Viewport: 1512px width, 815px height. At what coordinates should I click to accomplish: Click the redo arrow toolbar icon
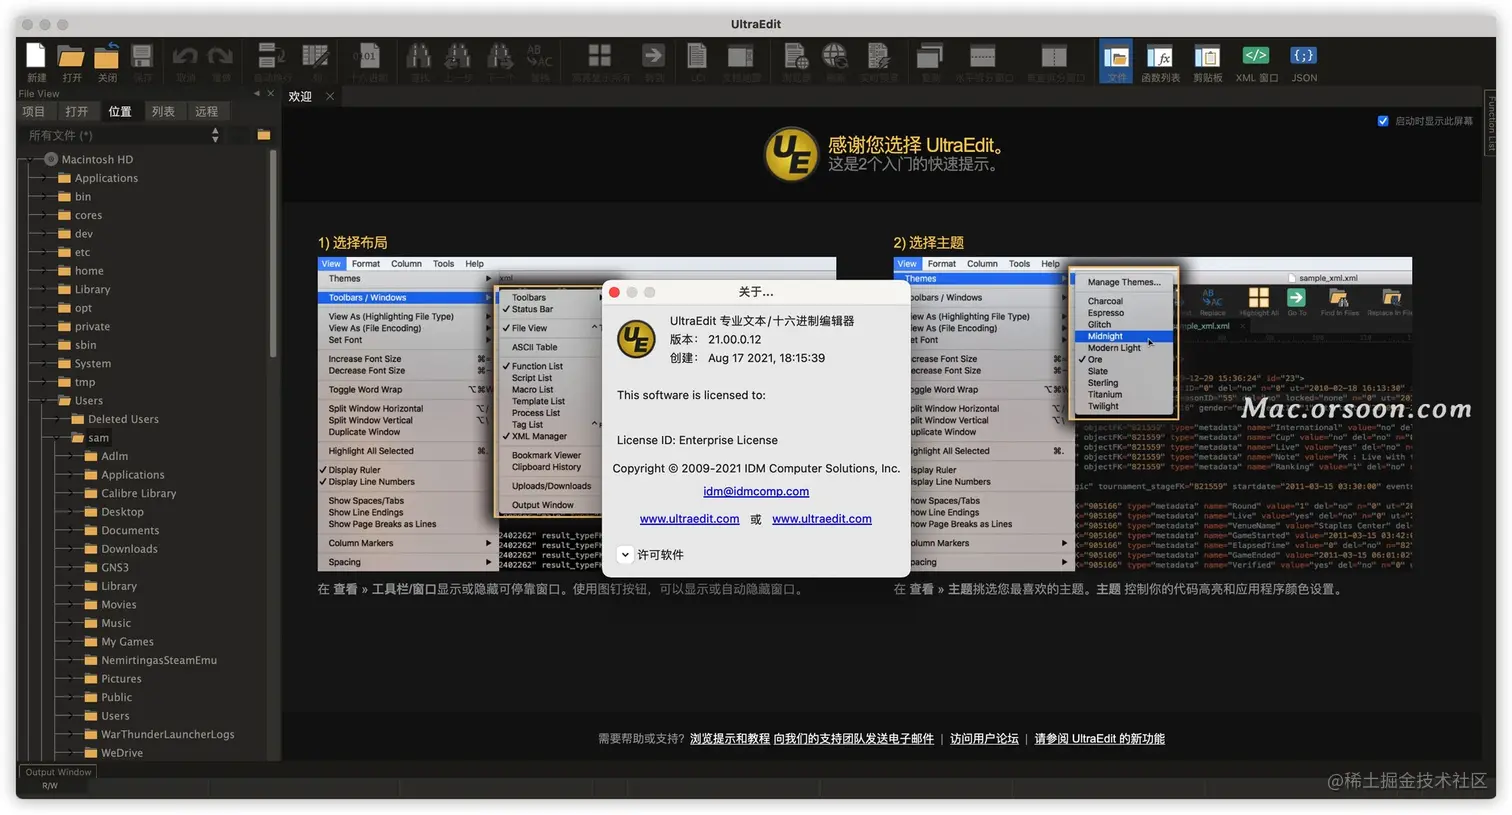(221, 56)
